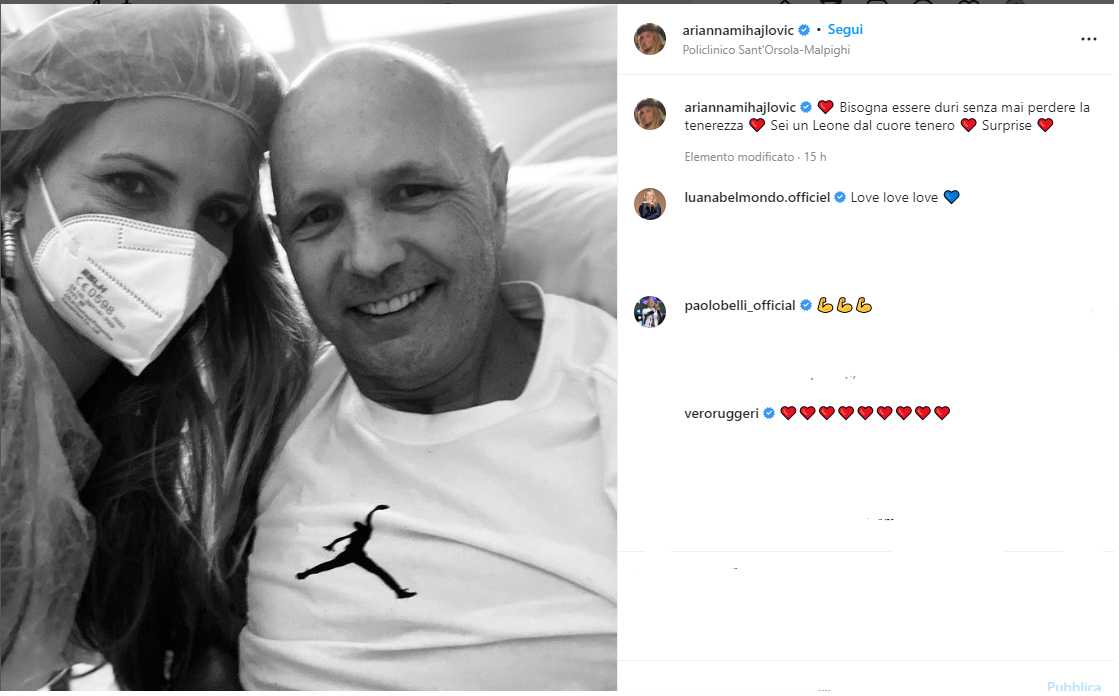Click the verified badge beside header username
Image resolution: width=1119 pixels, height=696 pixels.
[804, 30]
